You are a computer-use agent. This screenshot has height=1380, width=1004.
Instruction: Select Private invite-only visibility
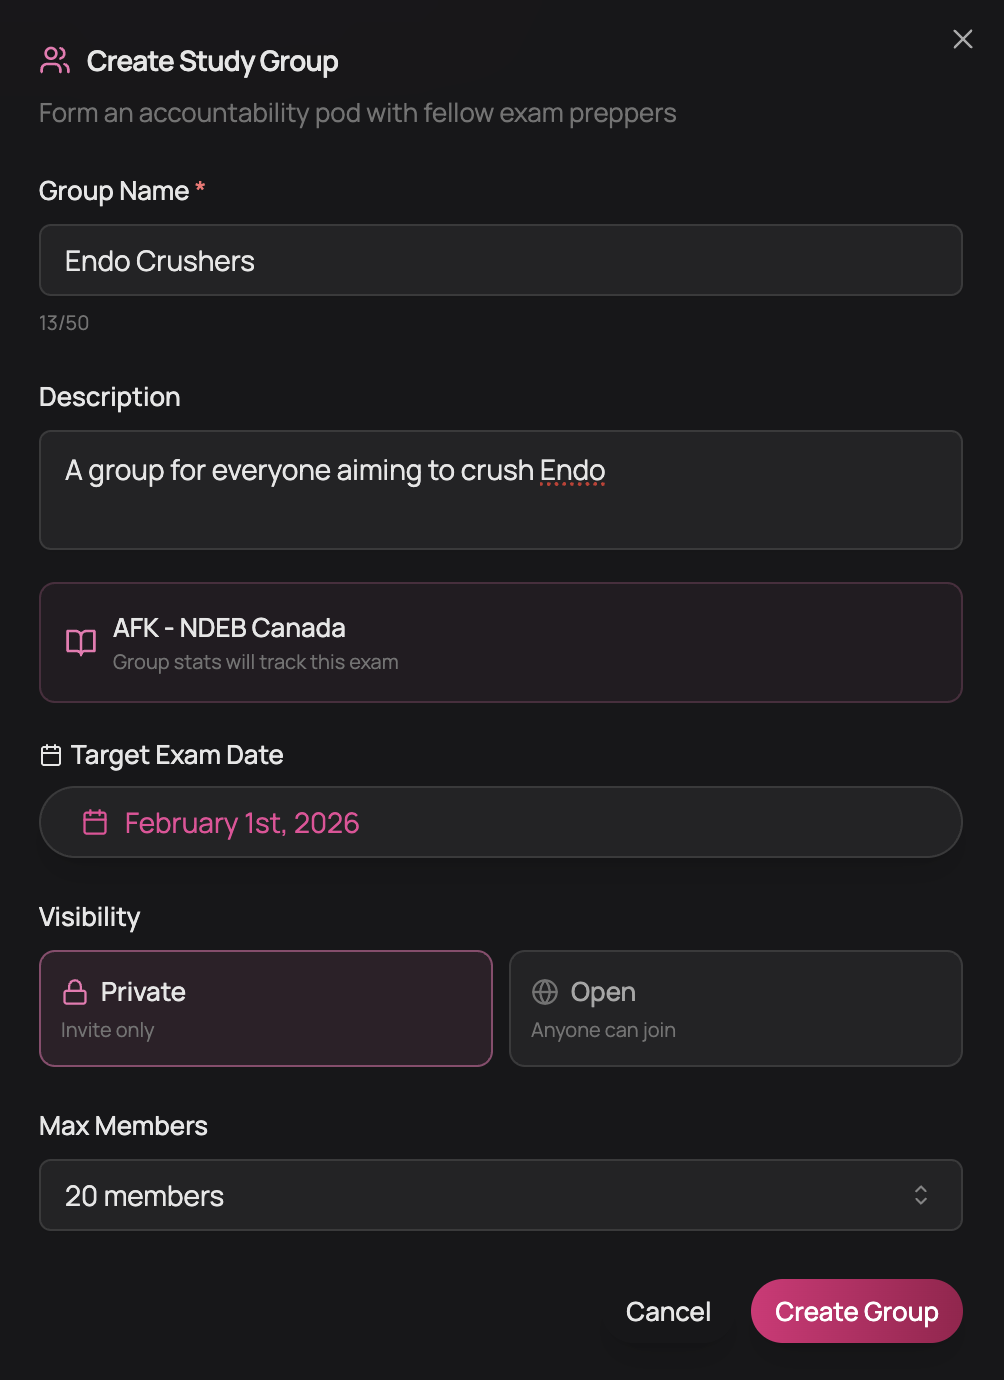pyautogui.click(x=265, y=1008)
